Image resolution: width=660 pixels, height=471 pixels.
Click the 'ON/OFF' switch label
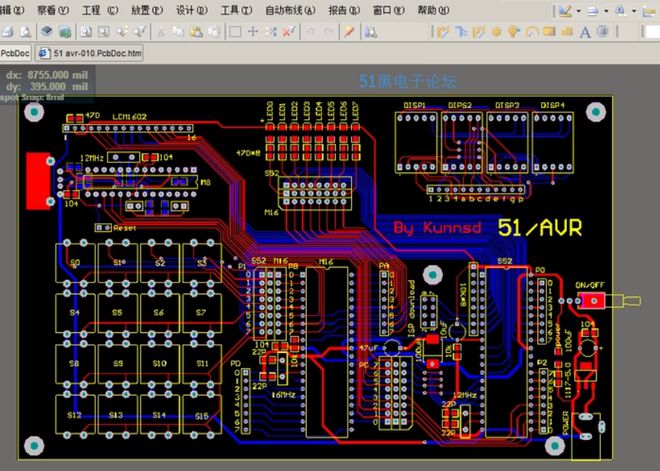pyautogui.click(x=590, y=285)
